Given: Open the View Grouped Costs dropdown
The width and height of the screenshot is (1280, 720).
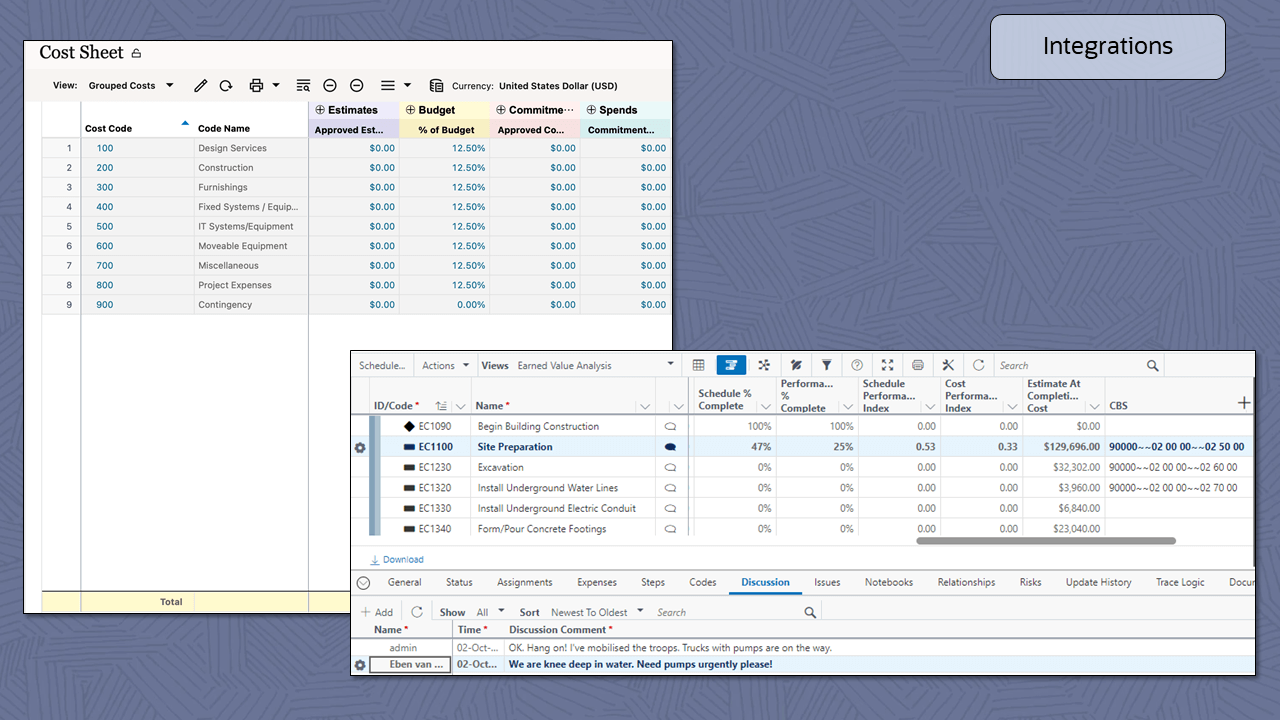Looking at the screenshot, I should pyautogui.click(x=131, y=85).
